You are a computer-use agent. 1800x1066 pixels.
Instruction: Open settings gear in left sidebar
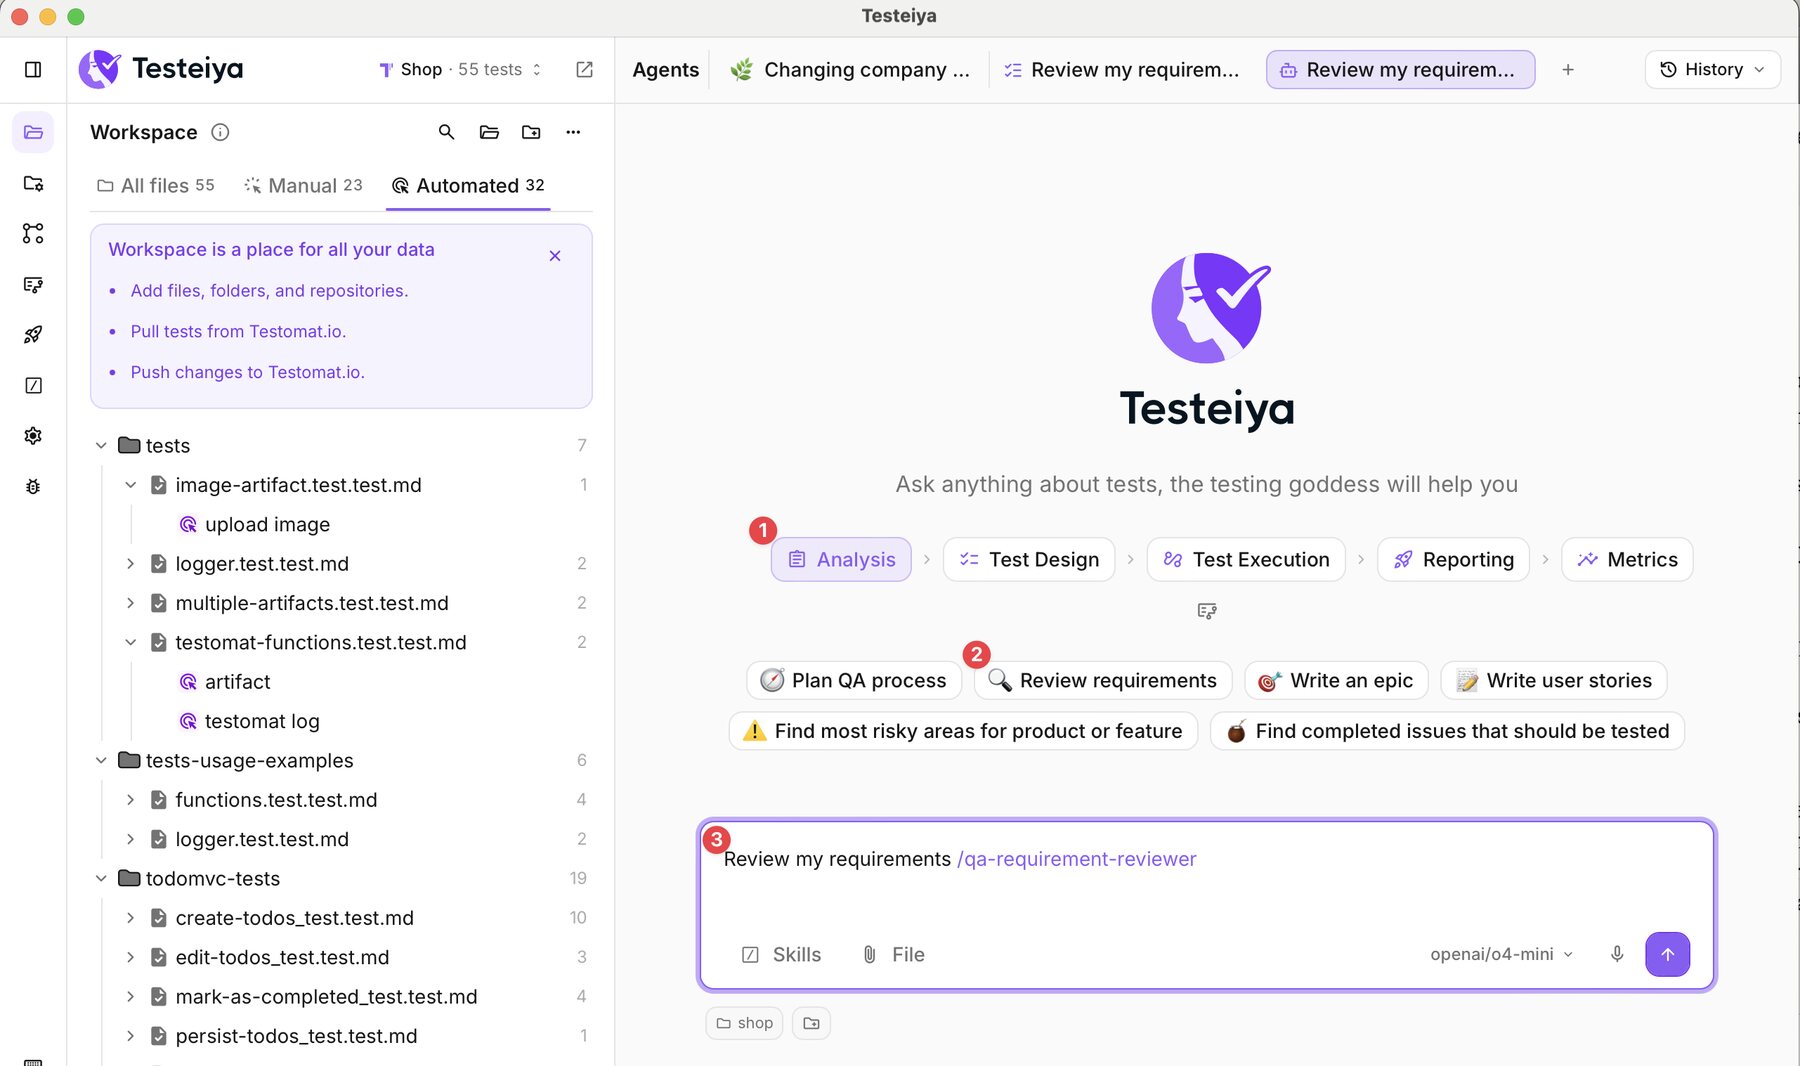click(33, 436)
